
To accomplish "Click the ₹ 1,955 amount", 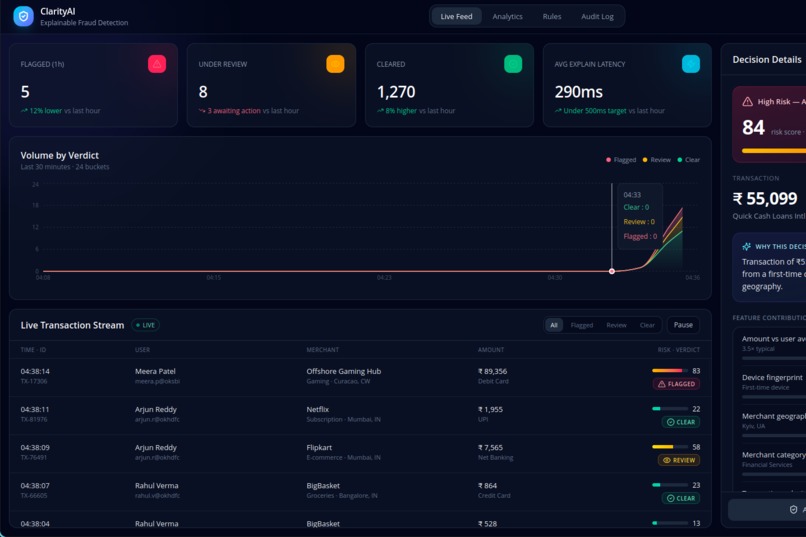I will coord(490,409).
